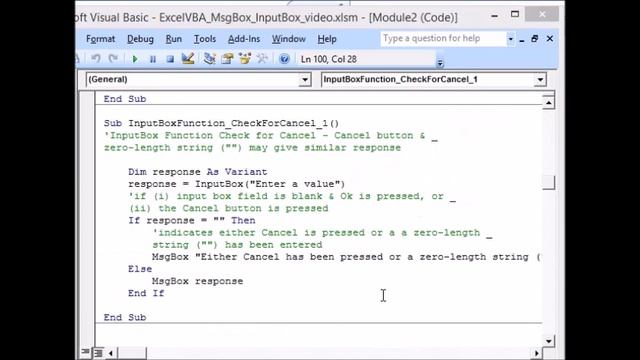Viewport: 640px width, 360px height.
Task: Click the horizontal scrollbar right arrow
Action: click(537, 353)
